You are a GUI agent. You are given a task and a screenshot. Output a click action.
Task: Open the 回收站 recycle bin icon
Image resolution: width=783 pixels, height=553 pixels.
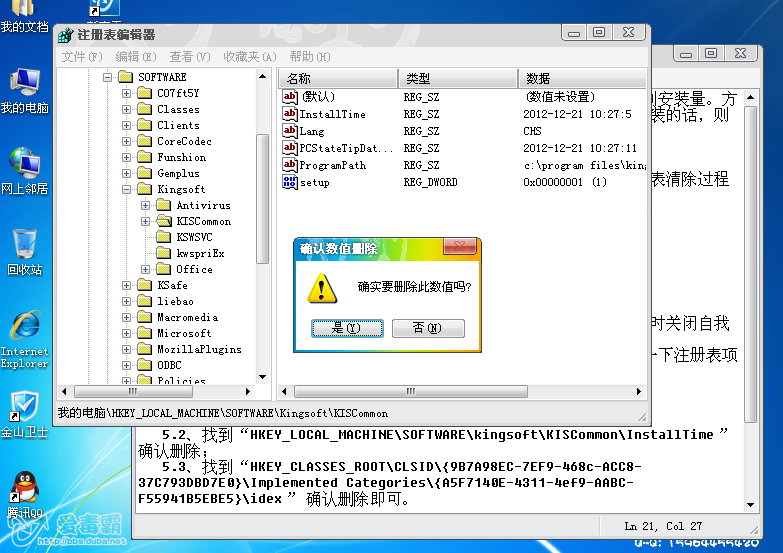tap(24, 252)
